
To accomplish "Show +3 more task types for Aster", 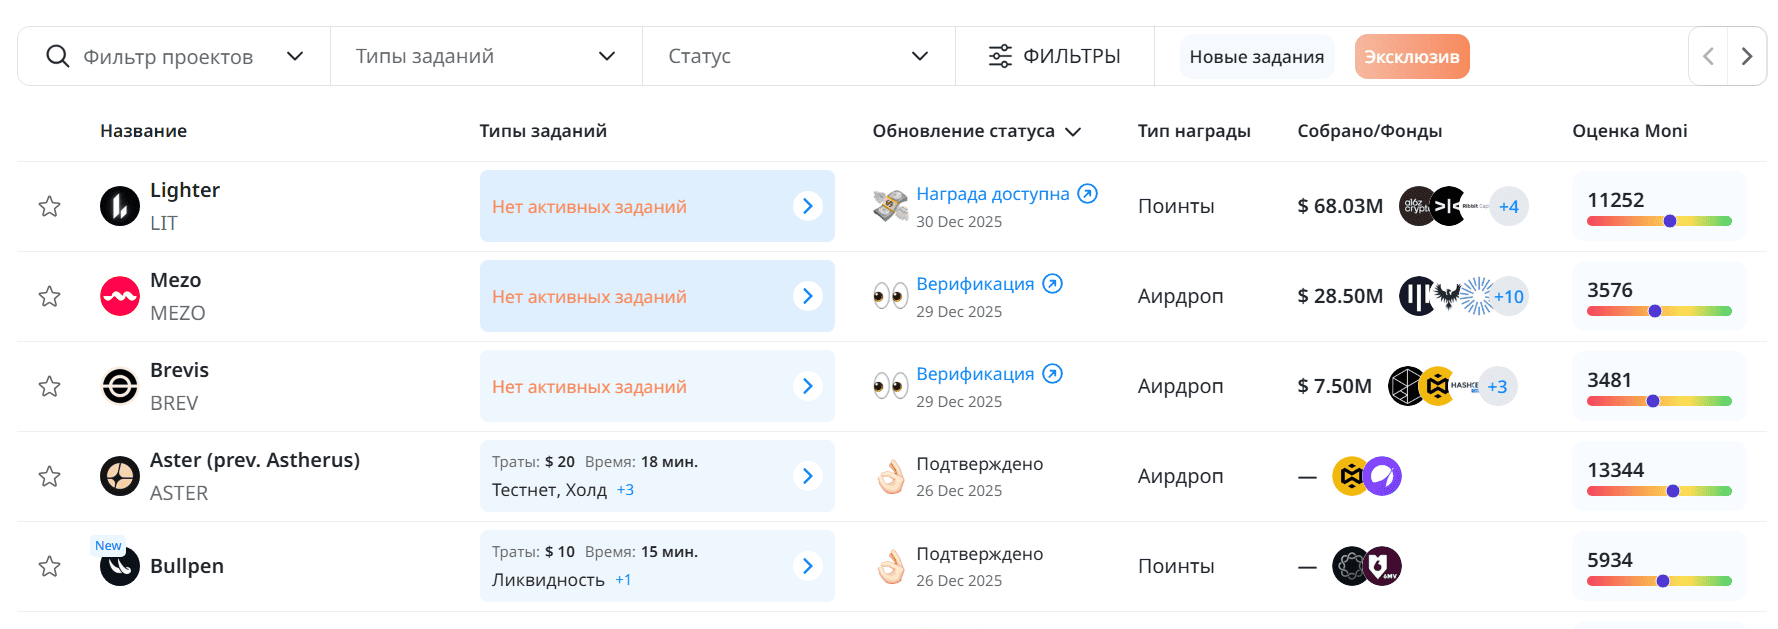I will [625, 490].
